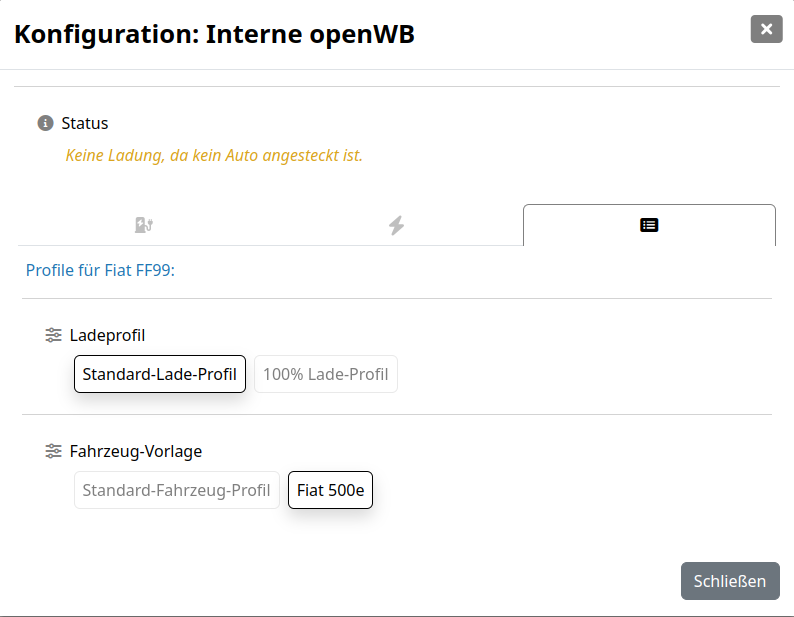
Task: Select the list profile tab icon
Action: pos(649,225)
